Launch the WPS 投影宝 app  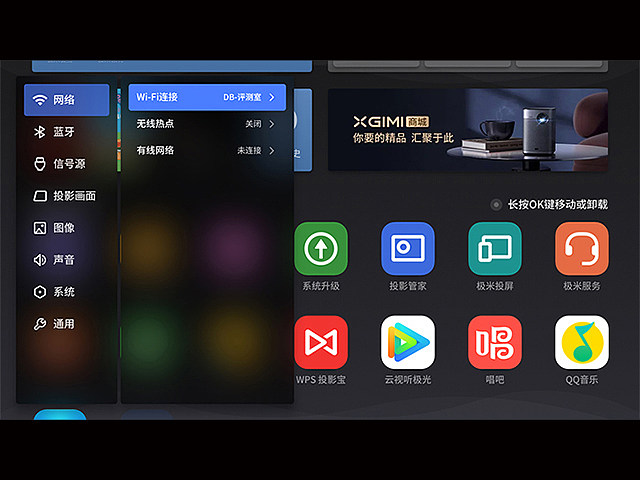pos(321,342)
